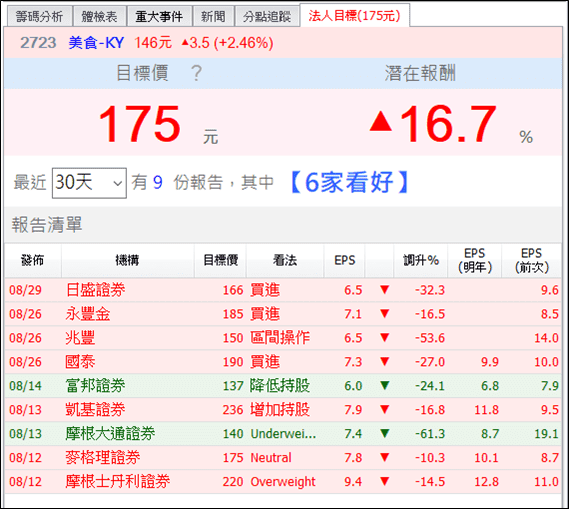
Task: Click the down arrow in 兆豐 row
Action: pos(385,337)
